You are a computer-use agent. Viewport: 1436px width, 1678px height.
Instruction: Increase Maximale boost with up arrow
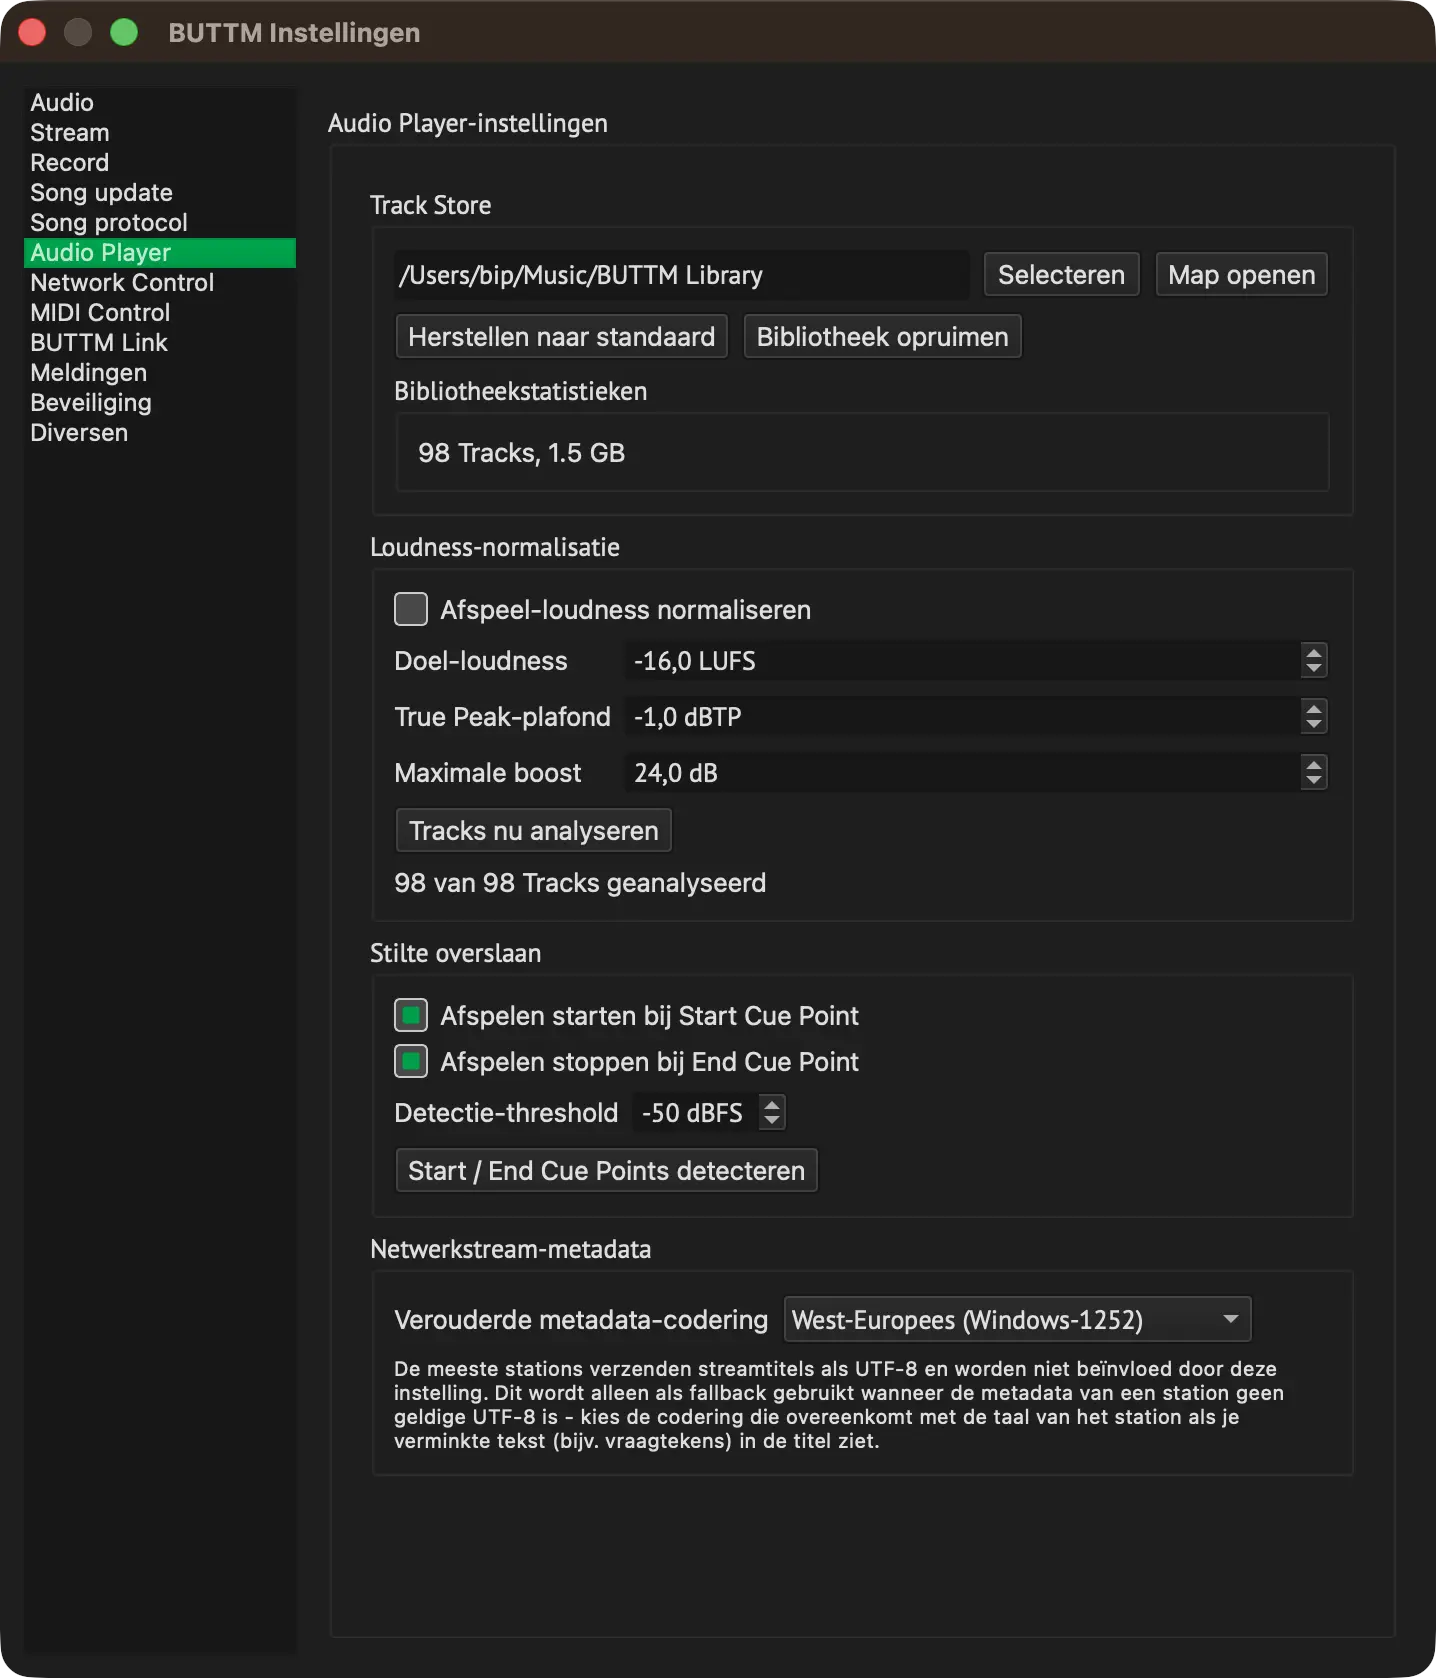point(1314,764)
